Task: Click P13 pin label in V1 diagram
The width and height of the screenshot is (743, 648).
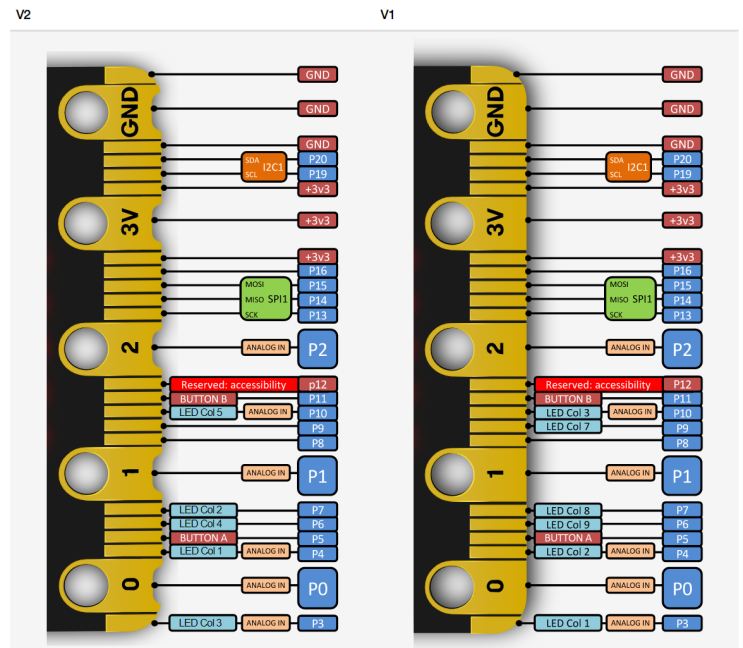Action: click(682, 315)
